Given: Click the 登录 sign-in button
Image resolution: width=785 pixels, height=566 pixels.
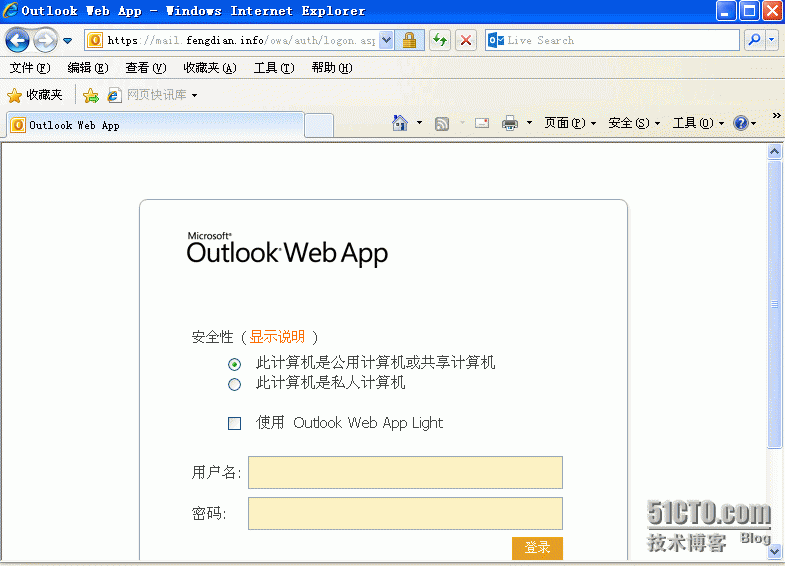Looking at the screenshot, I should click(537, 548).
